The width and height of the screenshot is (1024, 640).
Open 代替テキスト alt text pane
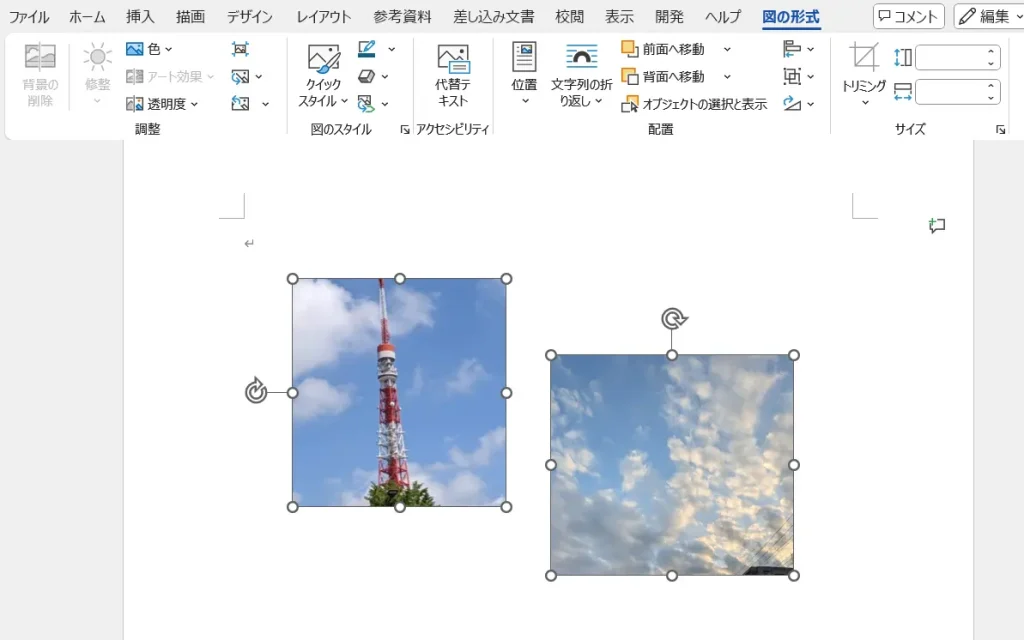click(x=453, y=76)
